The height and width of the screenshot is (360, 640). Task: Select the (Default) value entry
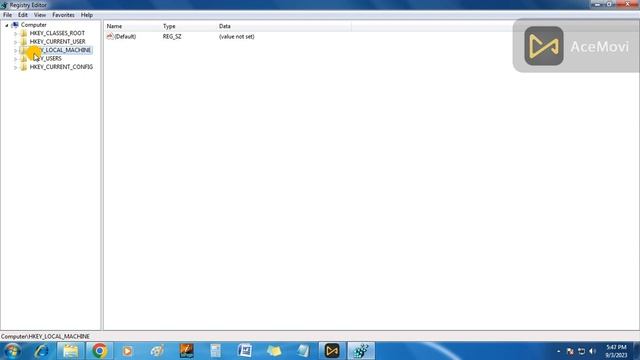pos(125,36)
